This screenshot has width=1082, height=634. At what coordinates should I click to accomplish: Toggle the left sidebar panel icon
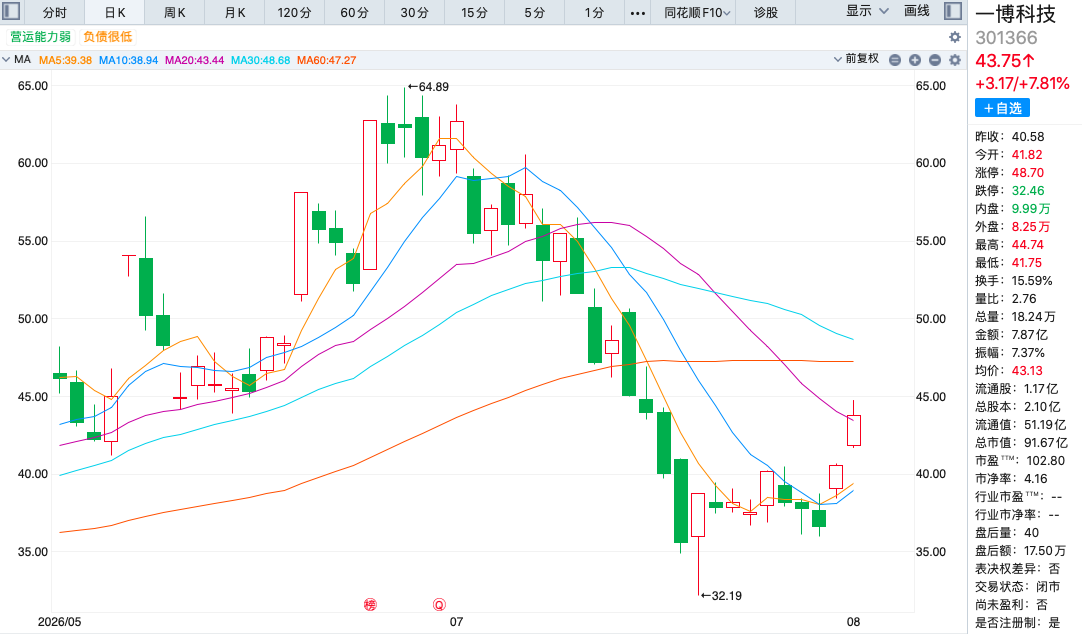12,11
